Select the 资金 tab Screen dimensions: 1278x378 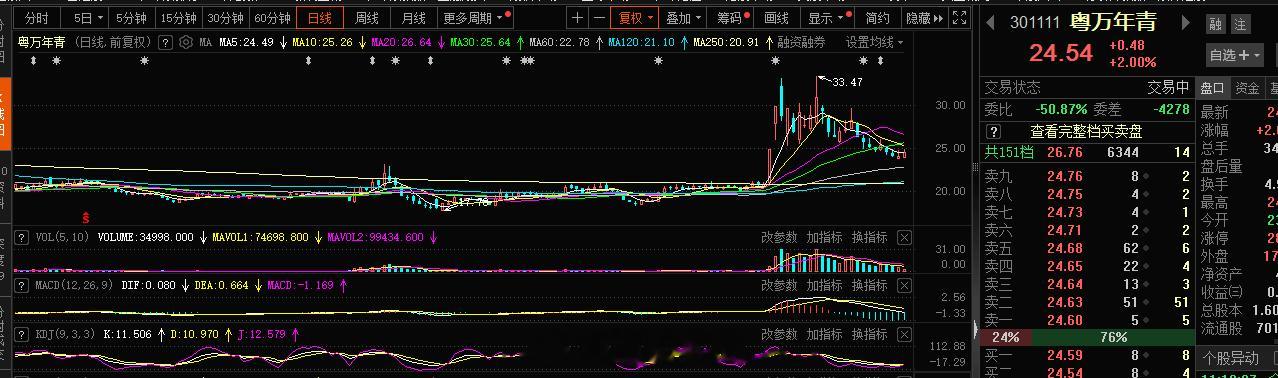tap(1246, 88)
